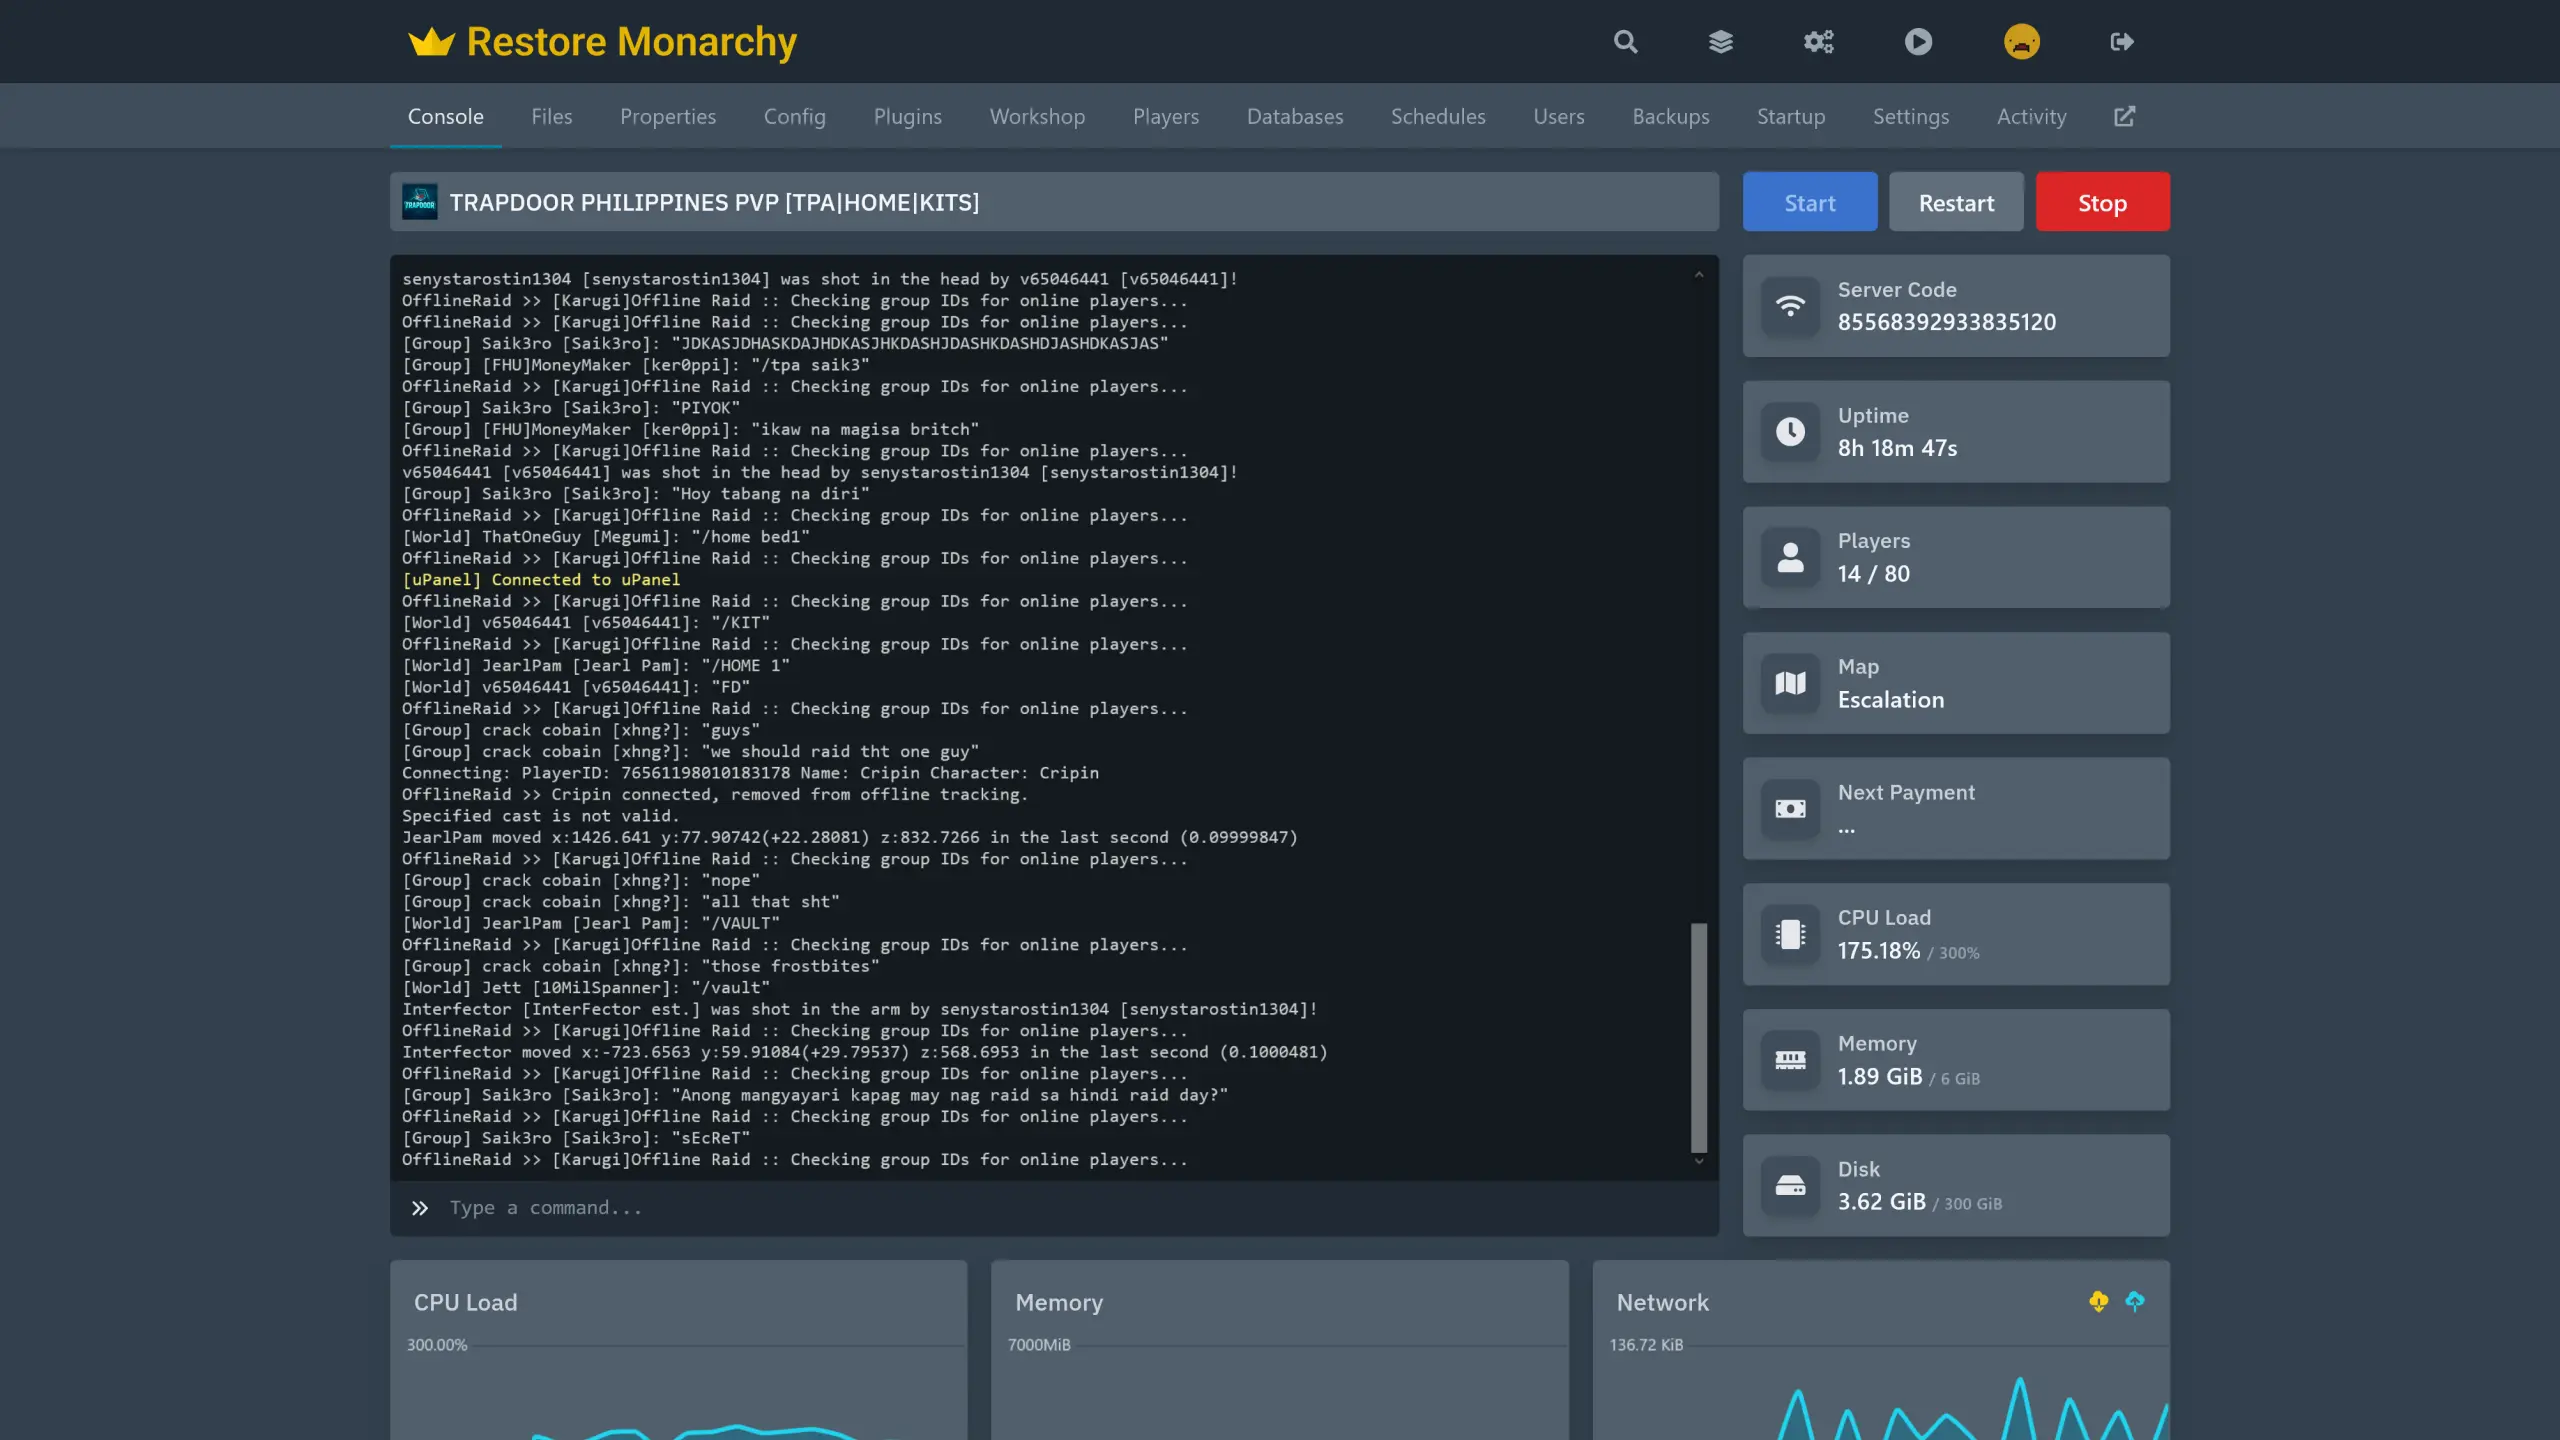Open the Settings tab
The image size is (2560, 1440).
click(1910, 116)
